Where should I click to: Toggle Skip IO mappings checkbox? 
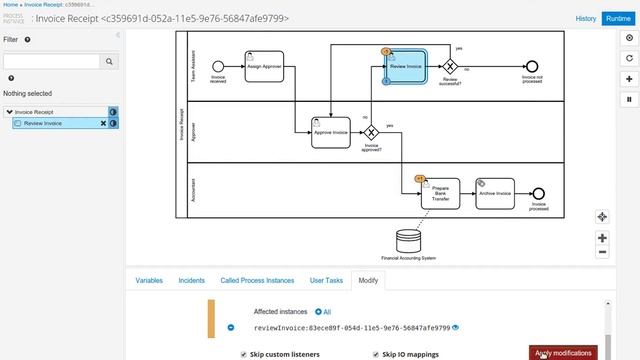point(376,354)
